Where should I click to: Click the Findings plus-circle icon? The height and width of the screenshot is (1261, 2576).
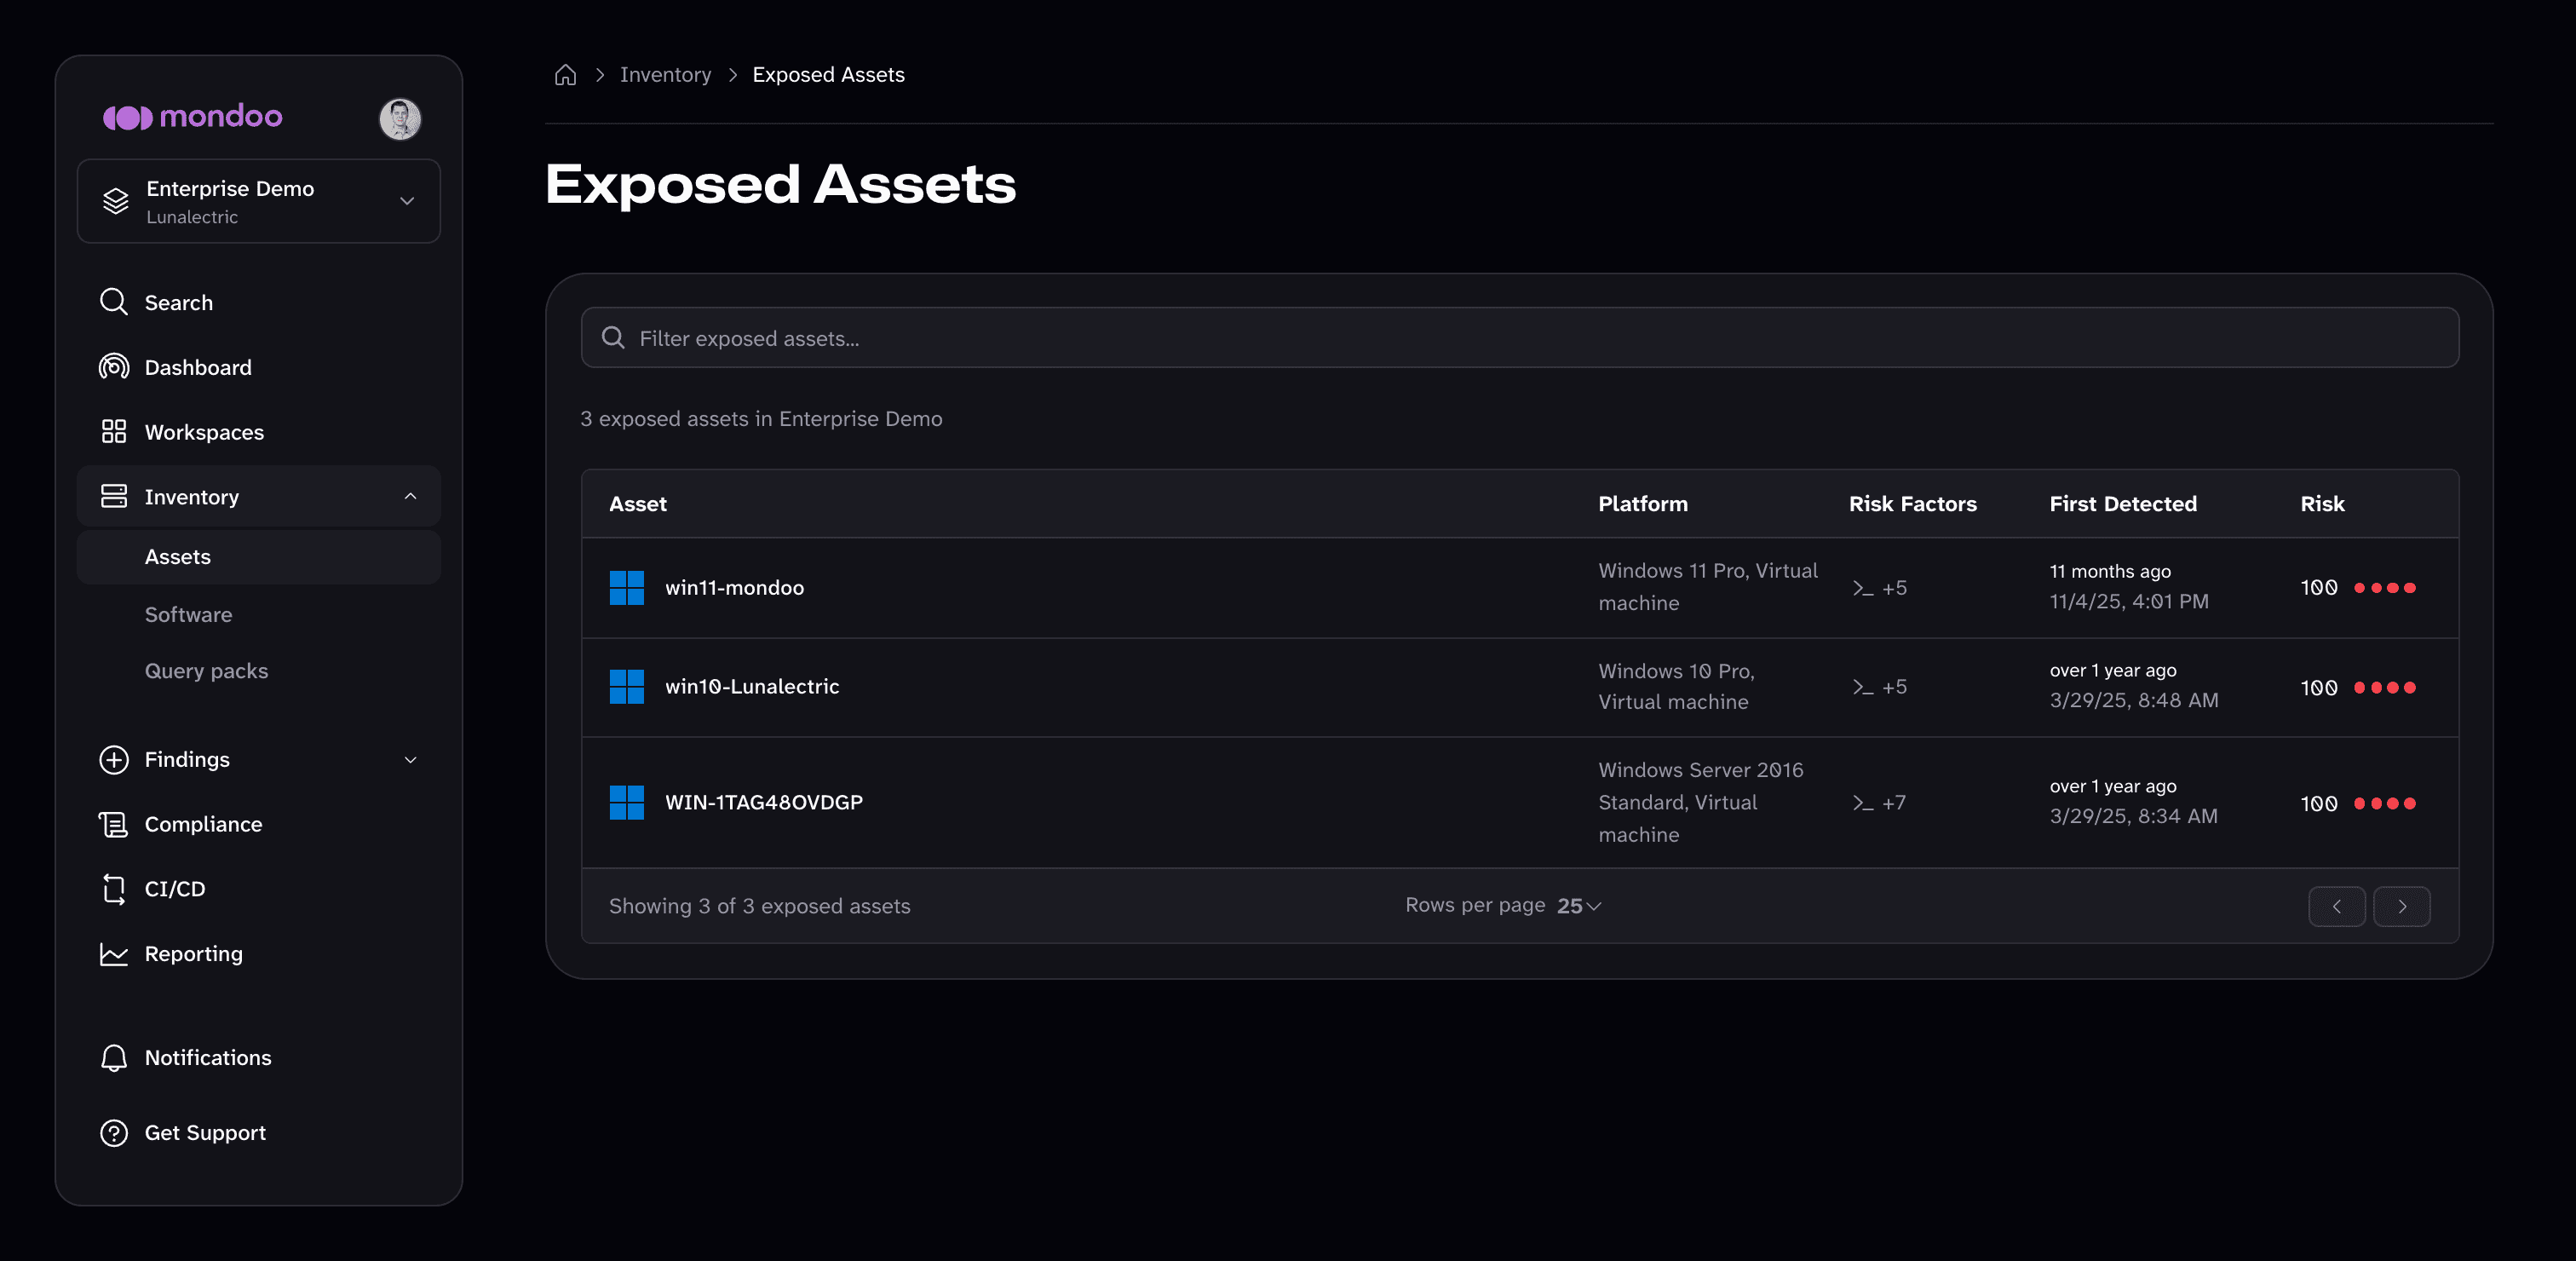(114, 760)
